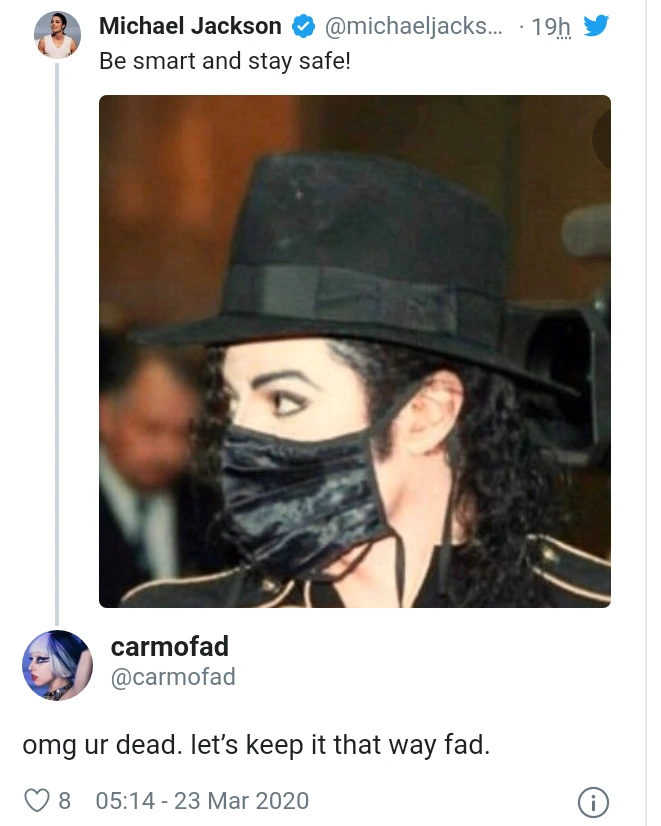Click the @carmofad handle
The image size is (661, 826).
tap(173, 677)
